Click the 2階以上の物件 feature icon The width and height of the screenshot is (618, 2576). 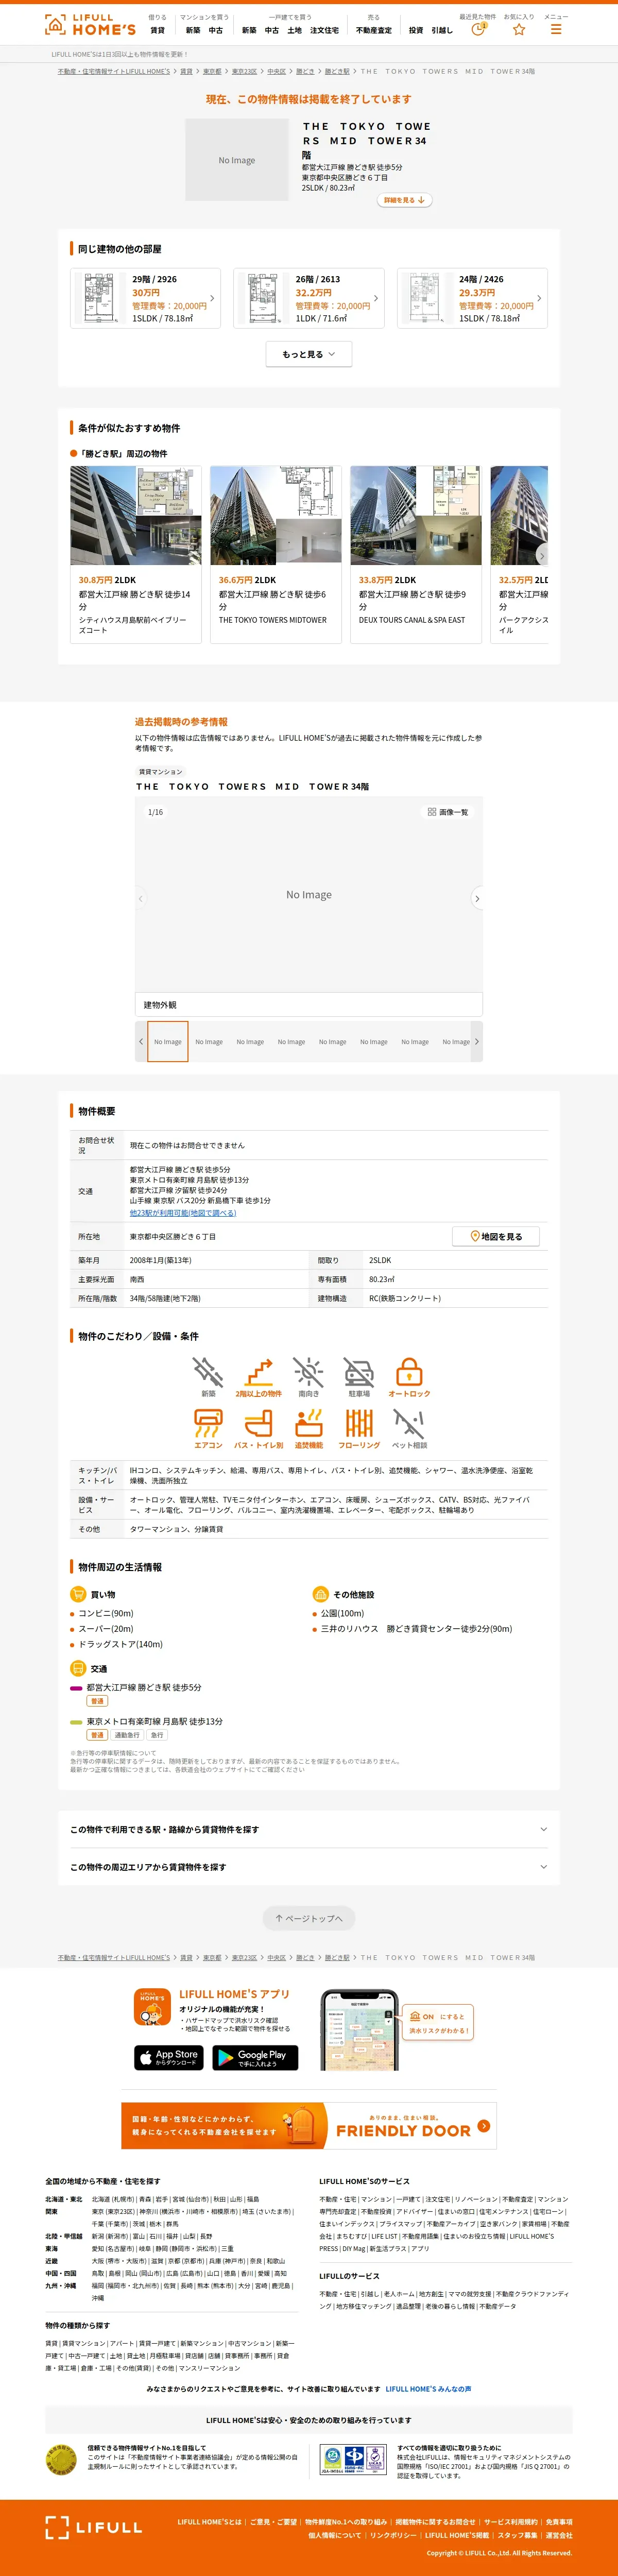pos(259,1371)
